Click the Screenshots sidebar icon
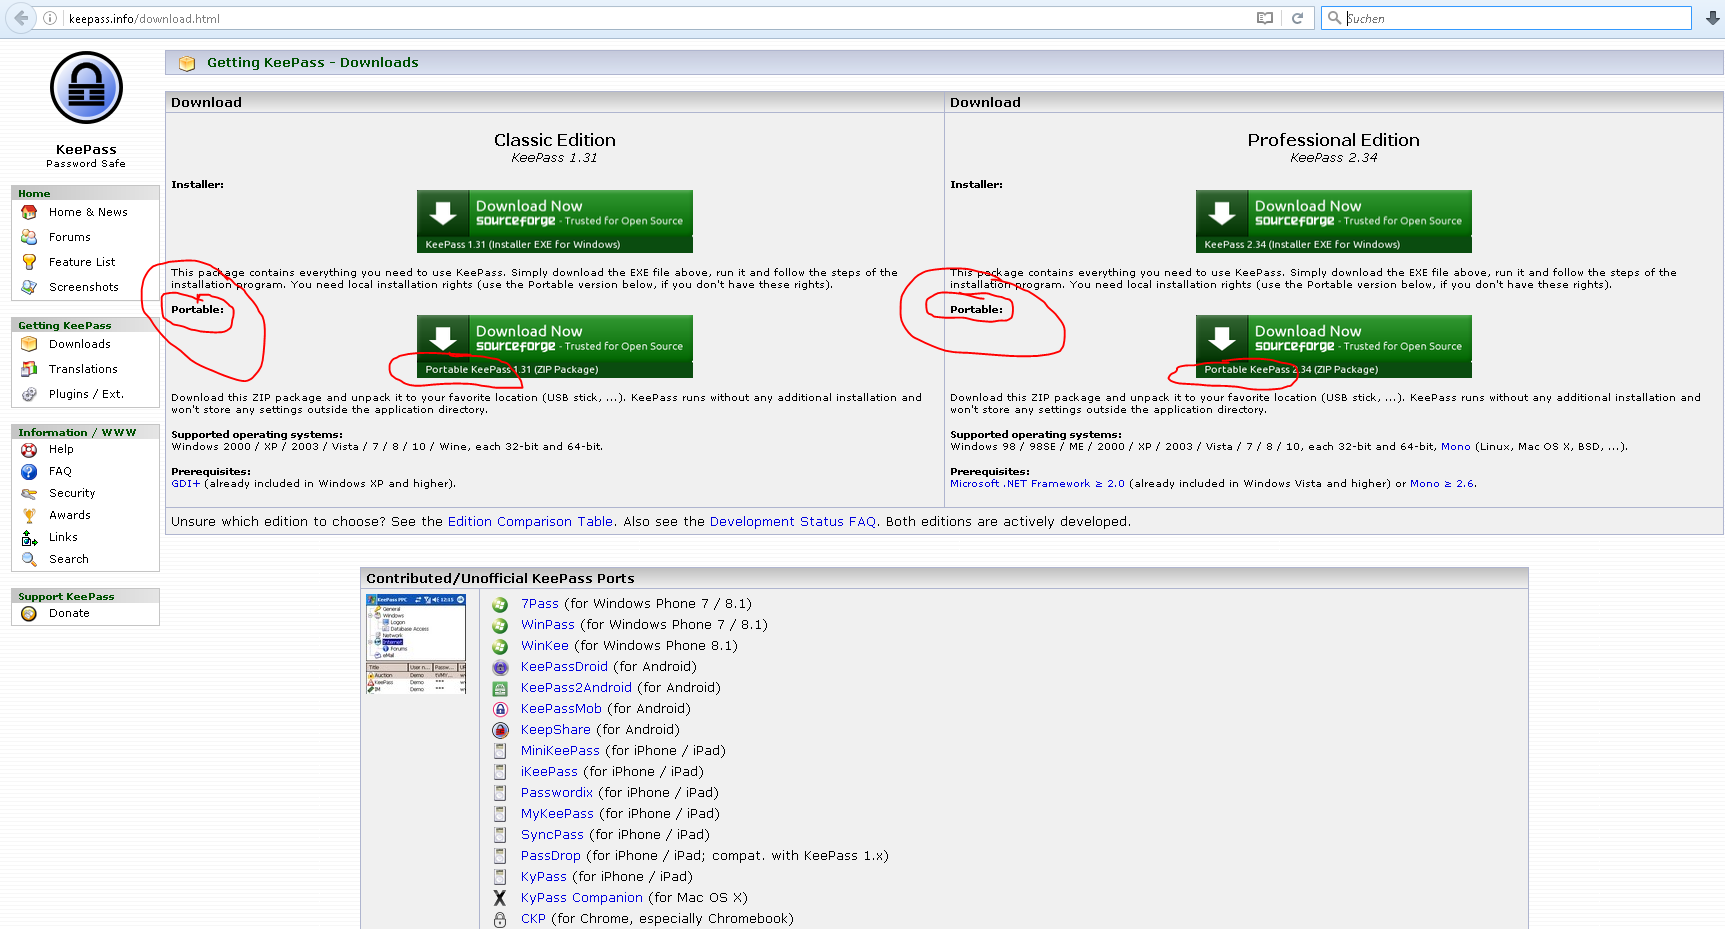The height and width of the screenshot is (929, 1725). [x=29, y=287]
